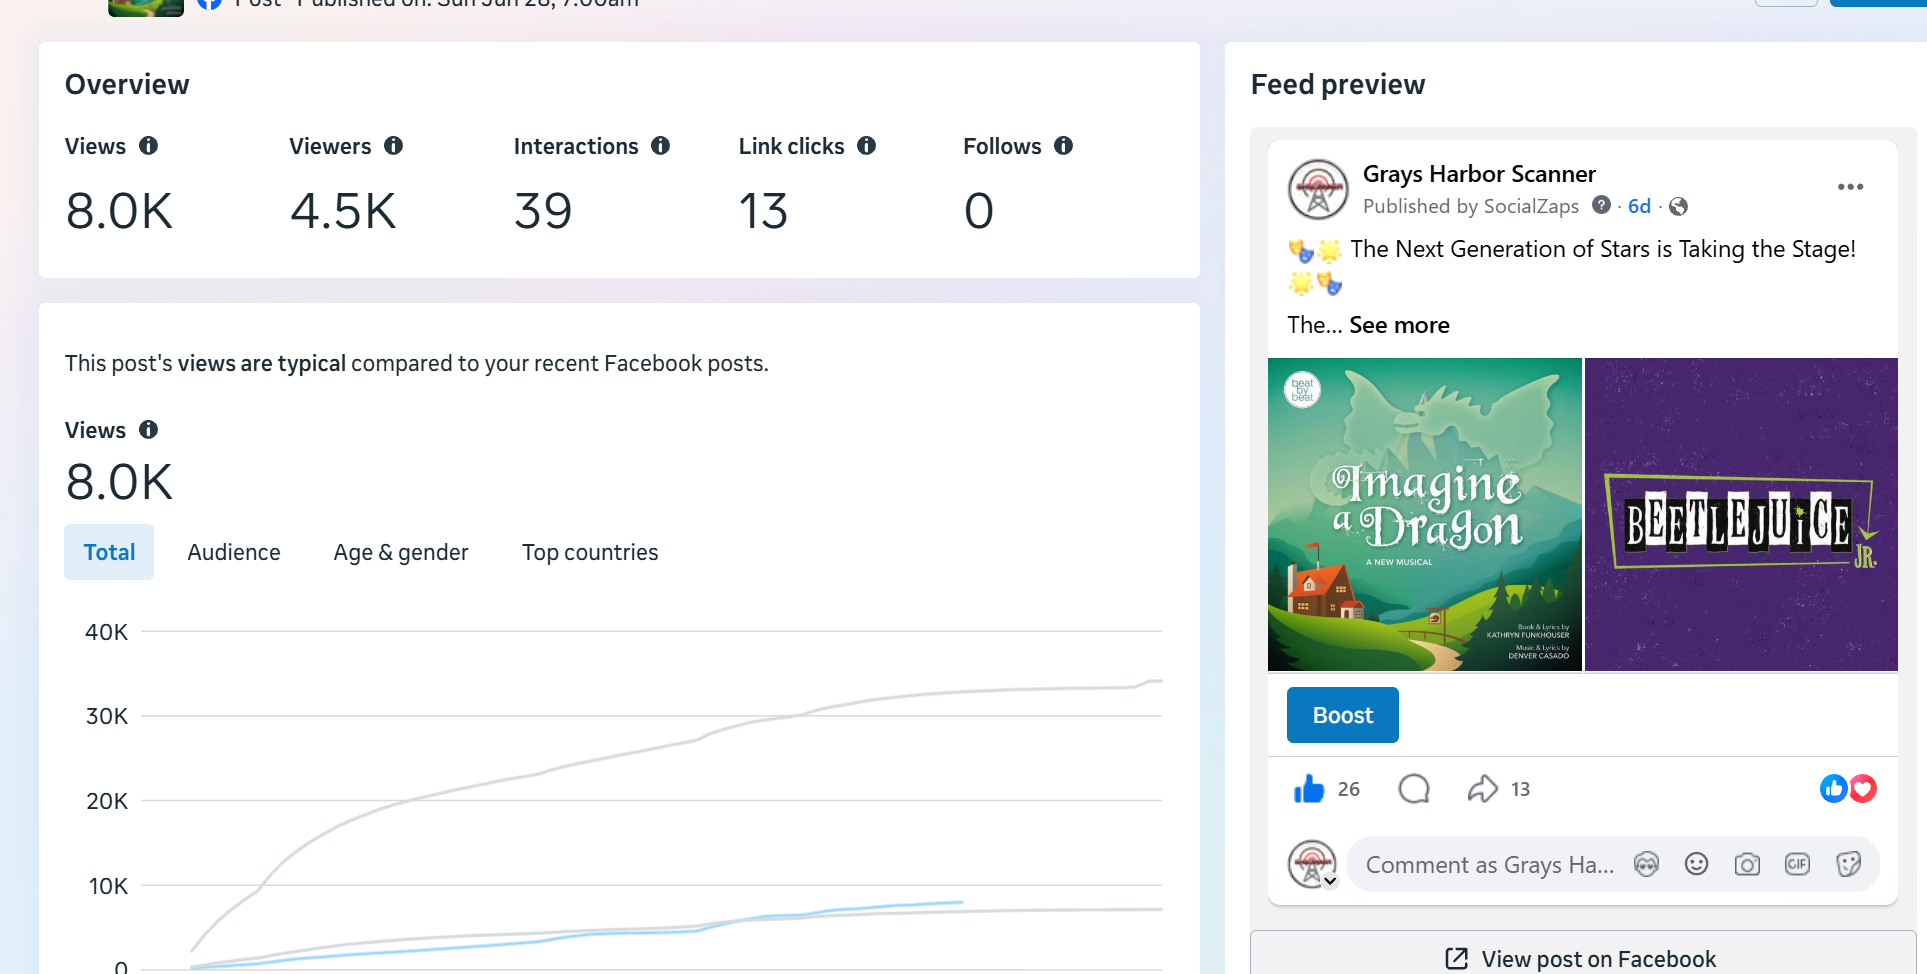The width and height of the screenshot is (1927, 974).
Task: Click the question mark icon beside Published by SocialZaps
Action: 1601,205
